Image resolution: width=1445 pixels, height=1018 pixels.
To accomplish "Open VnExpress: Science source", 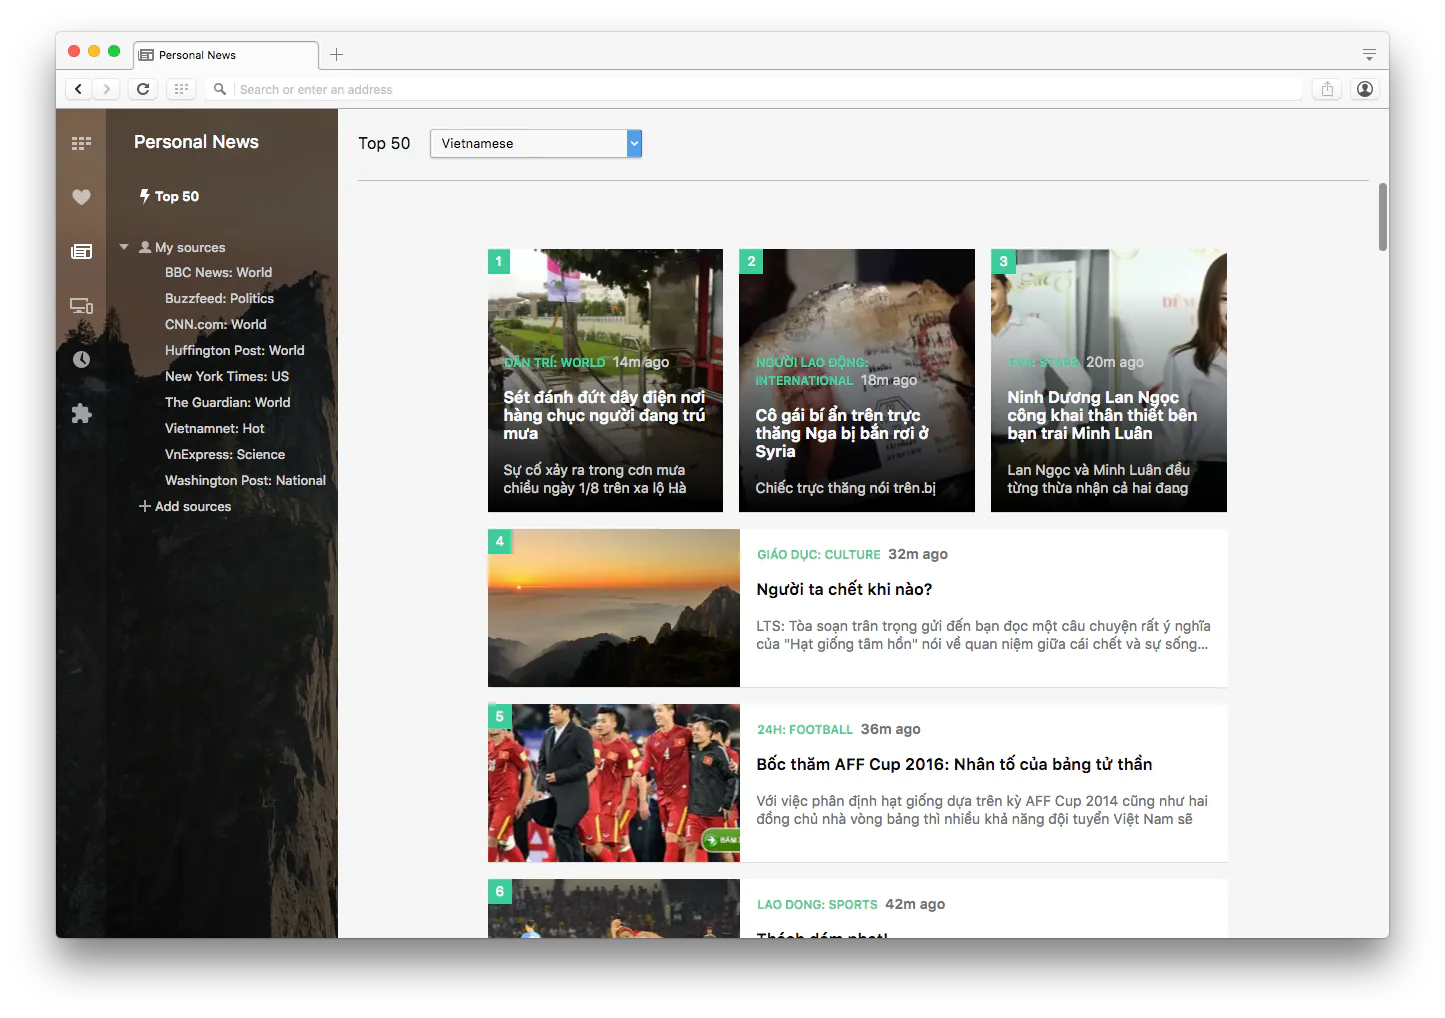I will coord(225,454).
